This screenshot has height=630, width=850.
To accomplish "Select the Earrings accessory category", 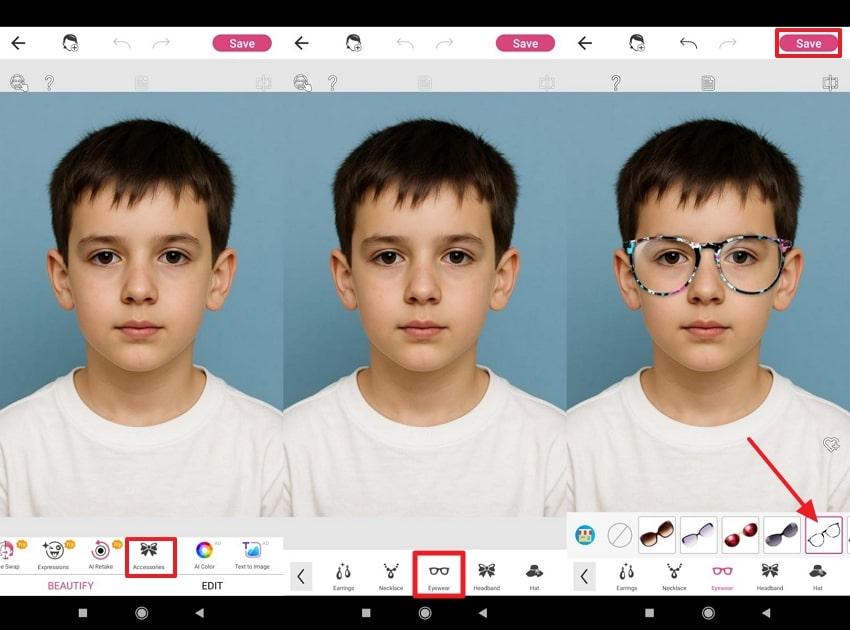I will 343,574.
